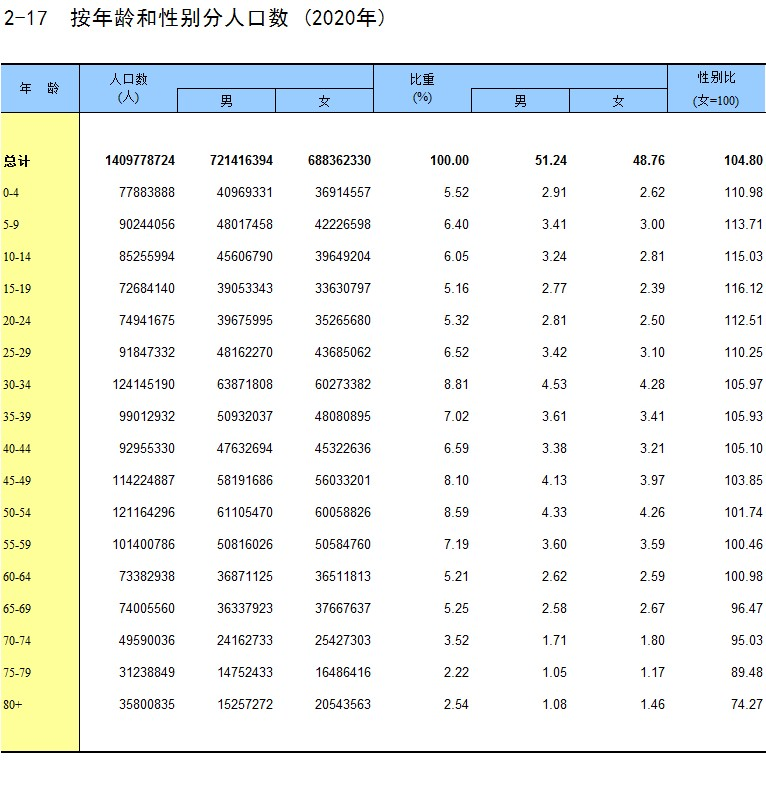Click the 女 subheader under 比重
Screen dimensions: 766x785
pos(618,101)
